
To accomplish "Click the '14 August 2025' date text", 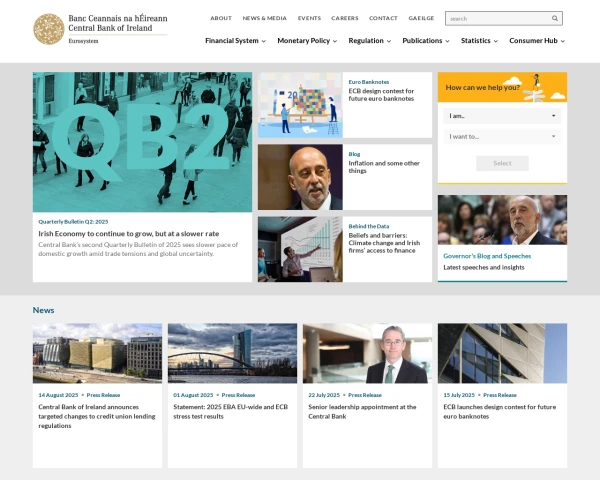I will click(x=58, y=395).
